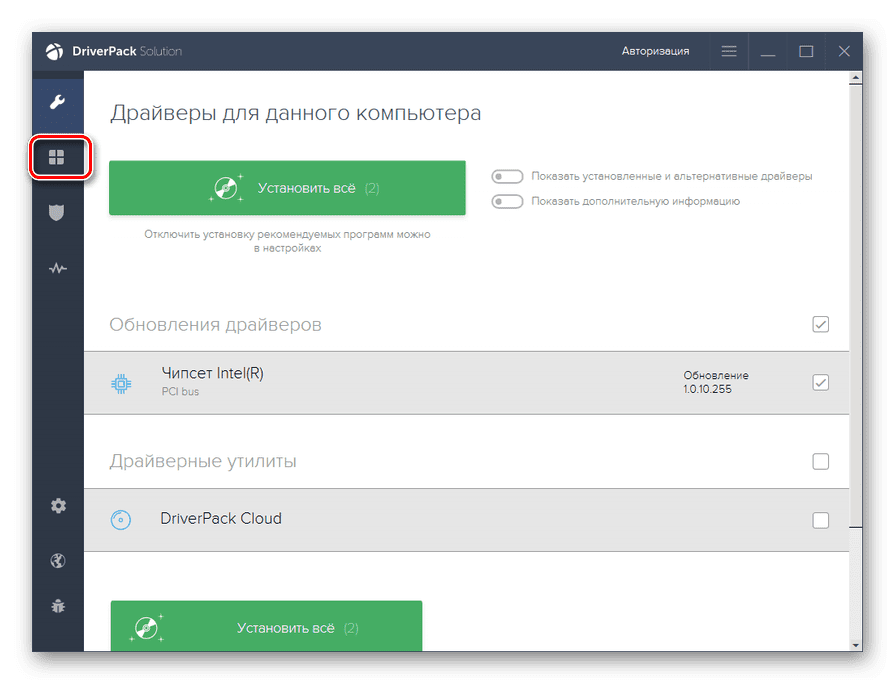
Task: Open the software grid section in sidebar
Action: [57, 157]
